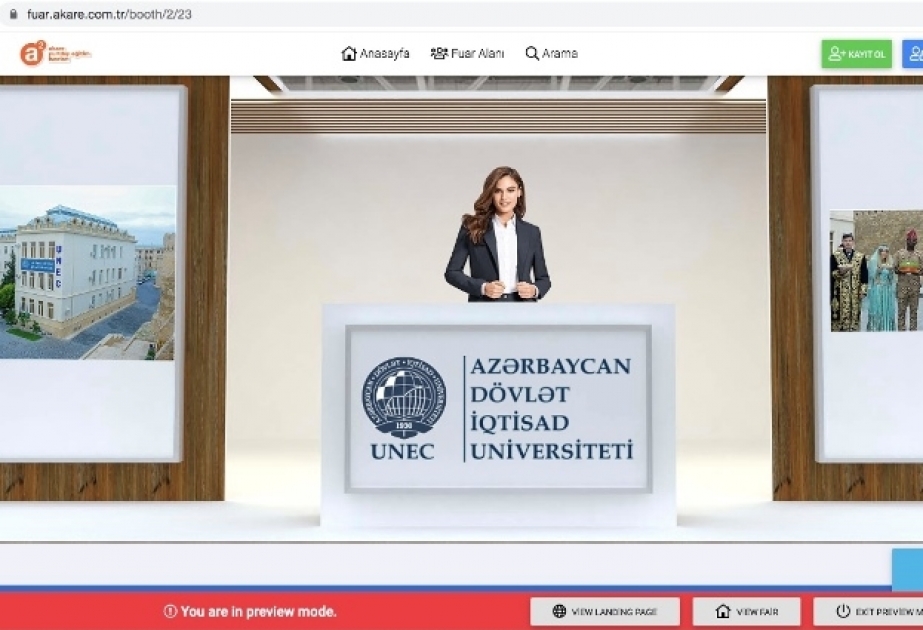Click the people icon beside Fuar Alanı
Viewport: 923px width, 630px height.
click(x=439, y=54)
